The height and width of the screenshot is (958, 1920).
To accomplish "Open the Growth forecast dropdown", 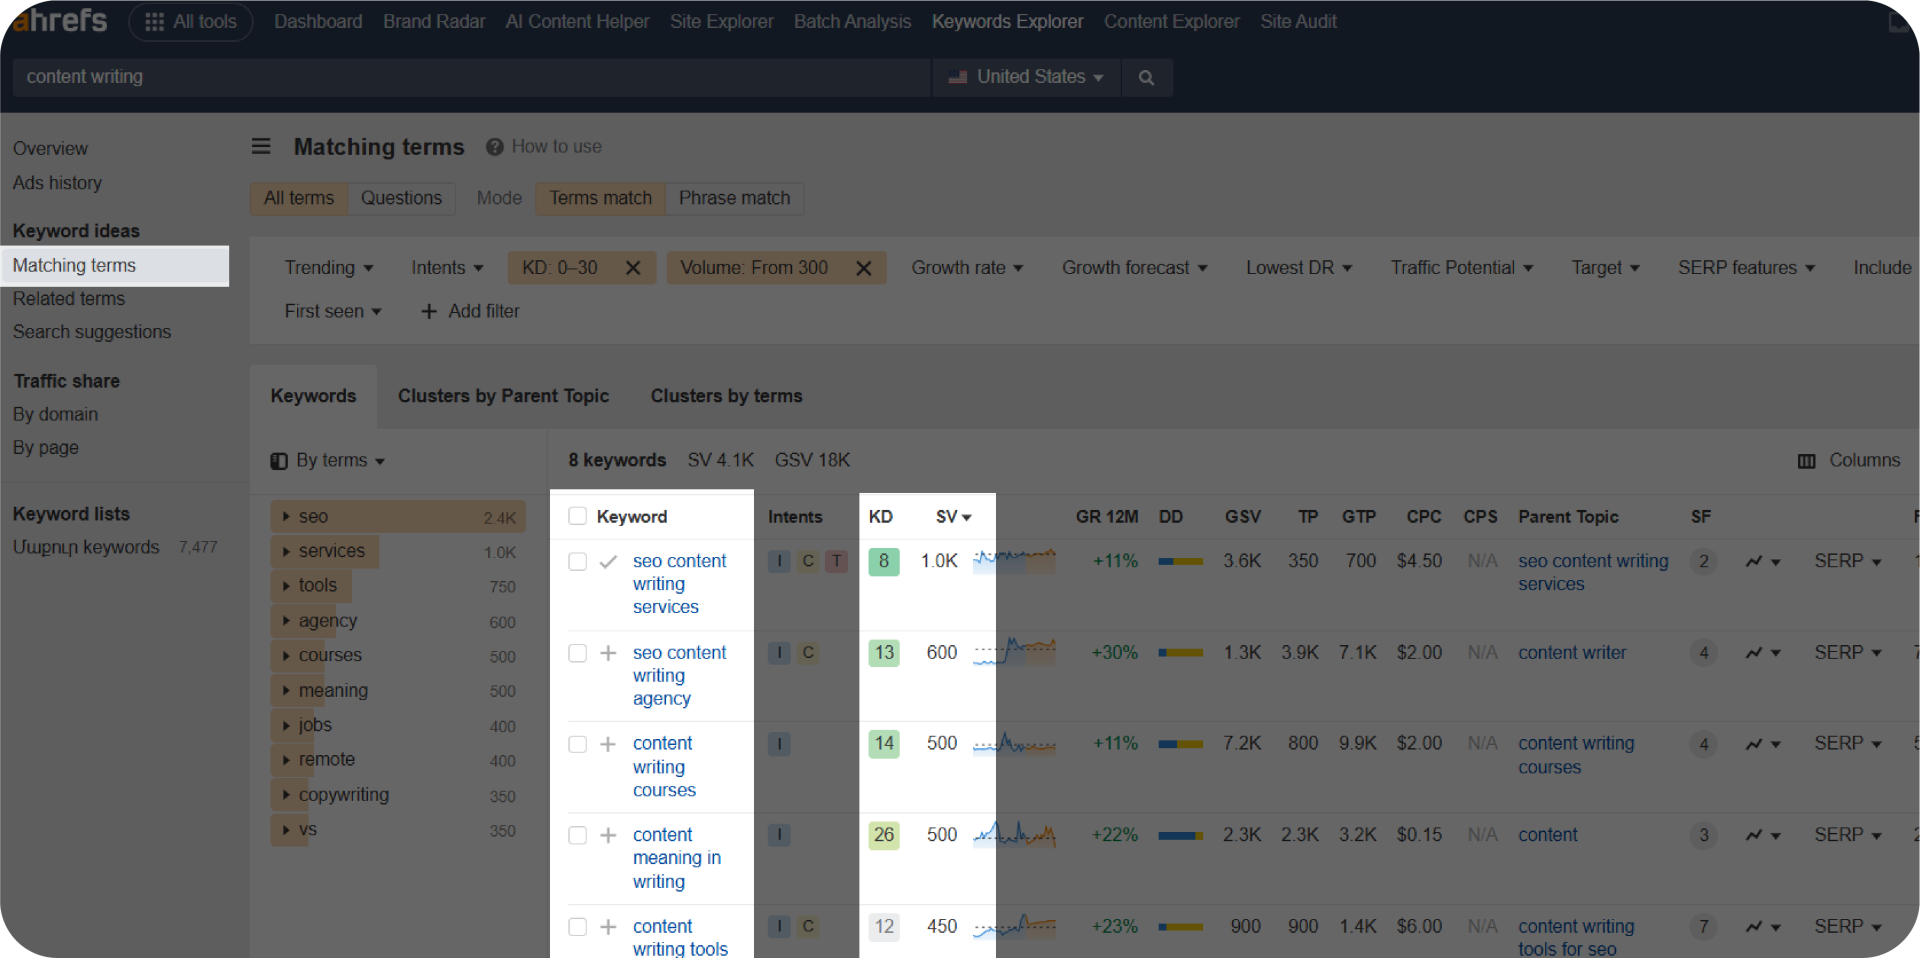I will pyautogui.click(x=1135, y=268).
